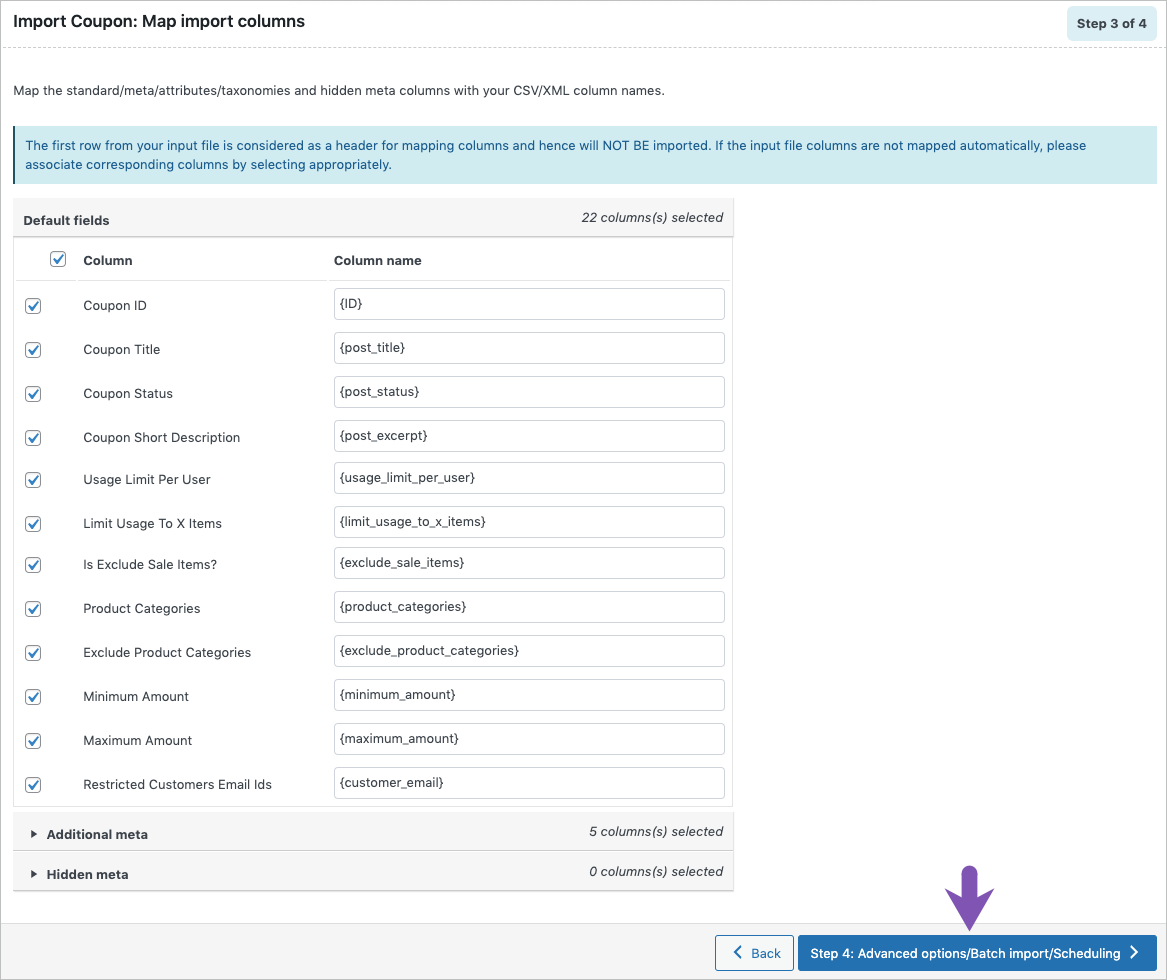The image size is (1167, 980).
Task: Expand the Hidden meta section
Action: pos(87,873)
